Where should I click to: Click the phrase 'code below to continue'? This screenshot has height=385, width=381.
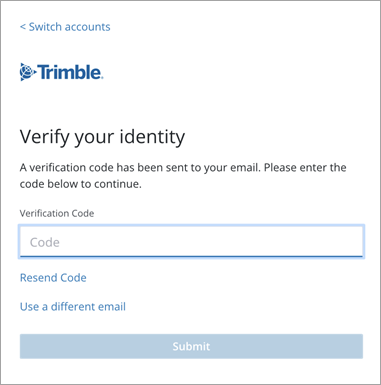click(x=80, y=184)
